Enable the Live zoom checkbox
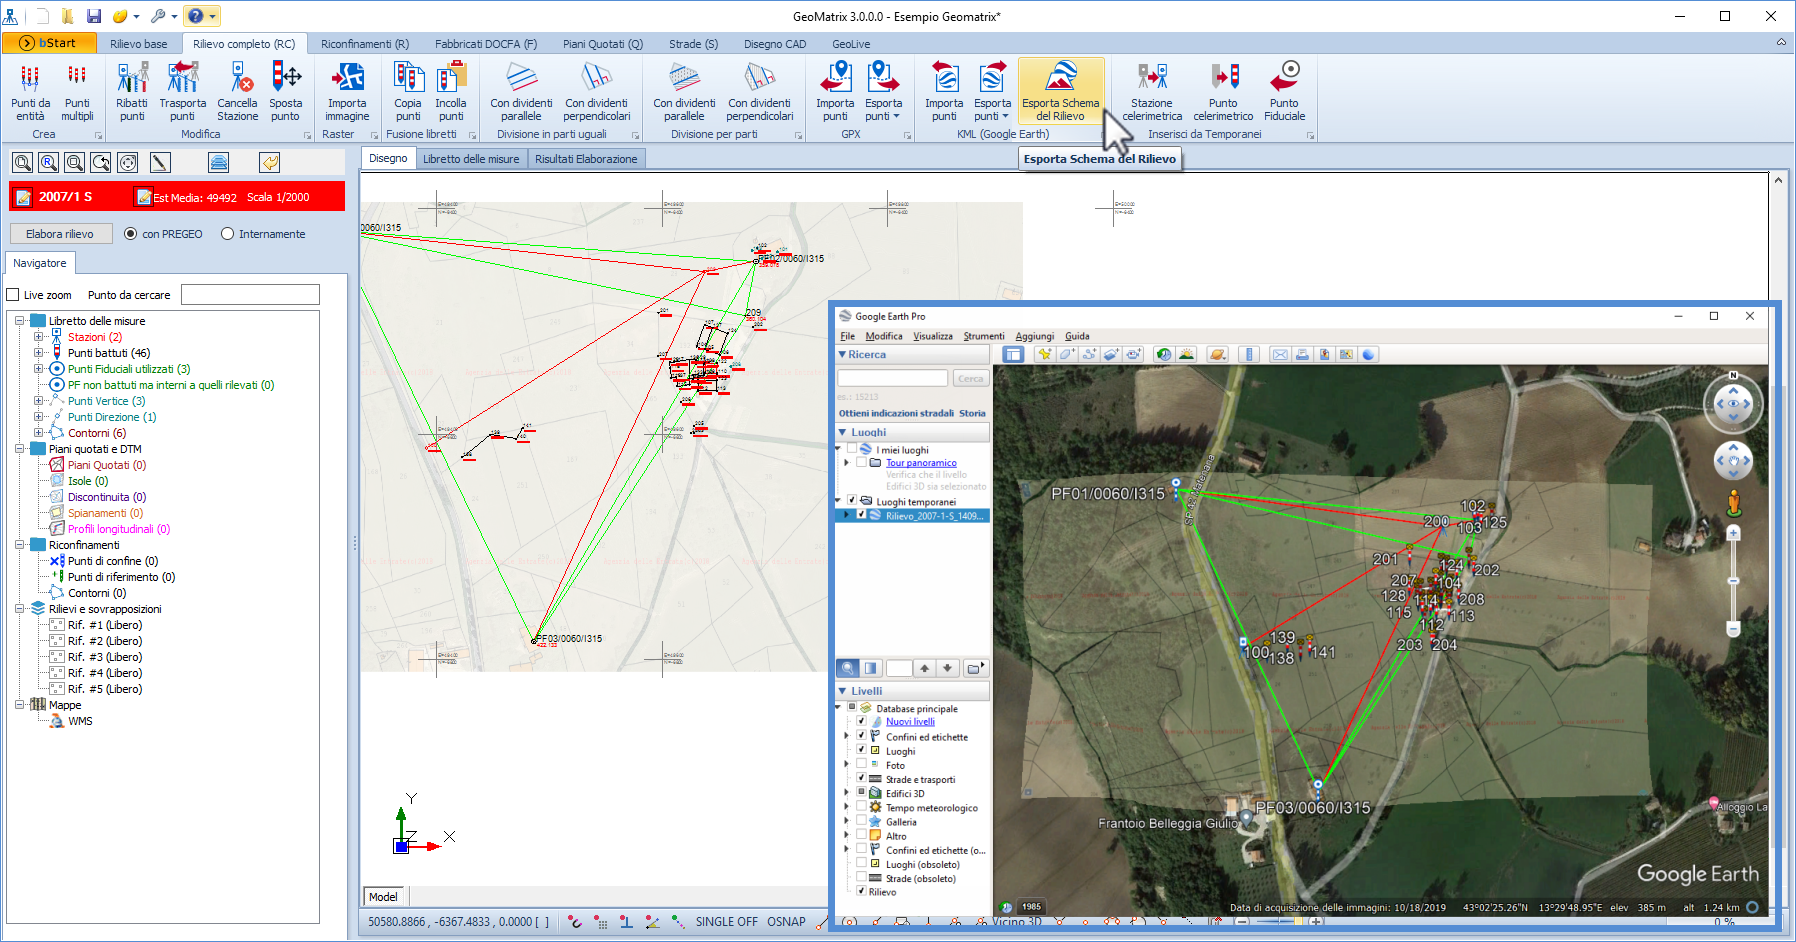Image resolution: width=1796 pixels, height=942 pixels. [x=13, y=295]
